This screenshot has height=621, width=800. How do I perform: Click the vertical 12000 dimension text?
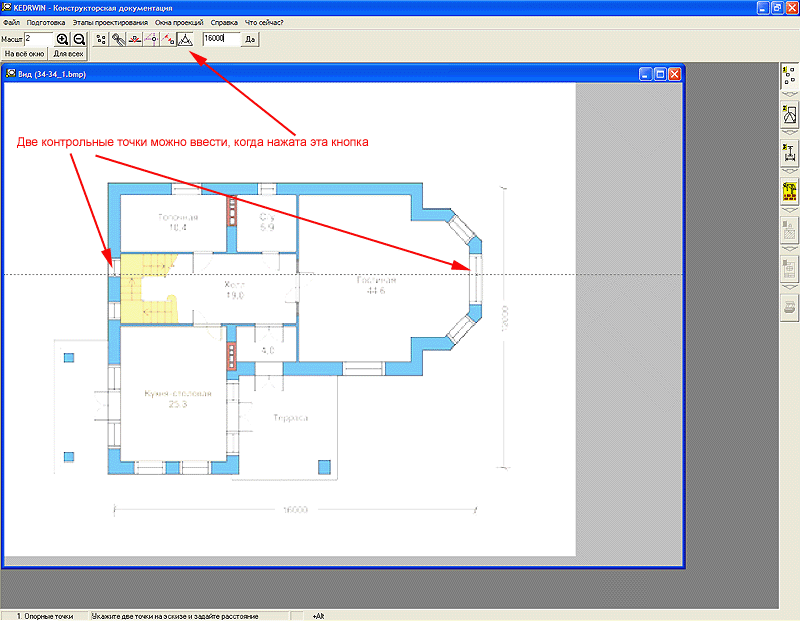coord(505,319)
